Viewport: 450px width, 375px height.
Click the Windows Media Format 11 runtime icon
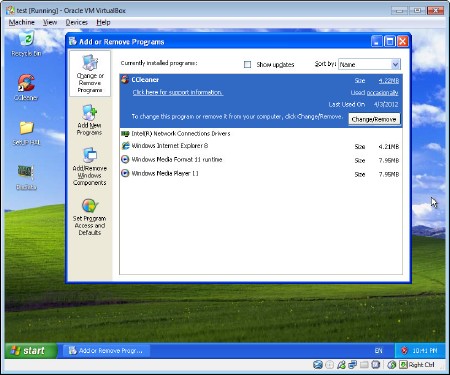click(x=125, y=159)
